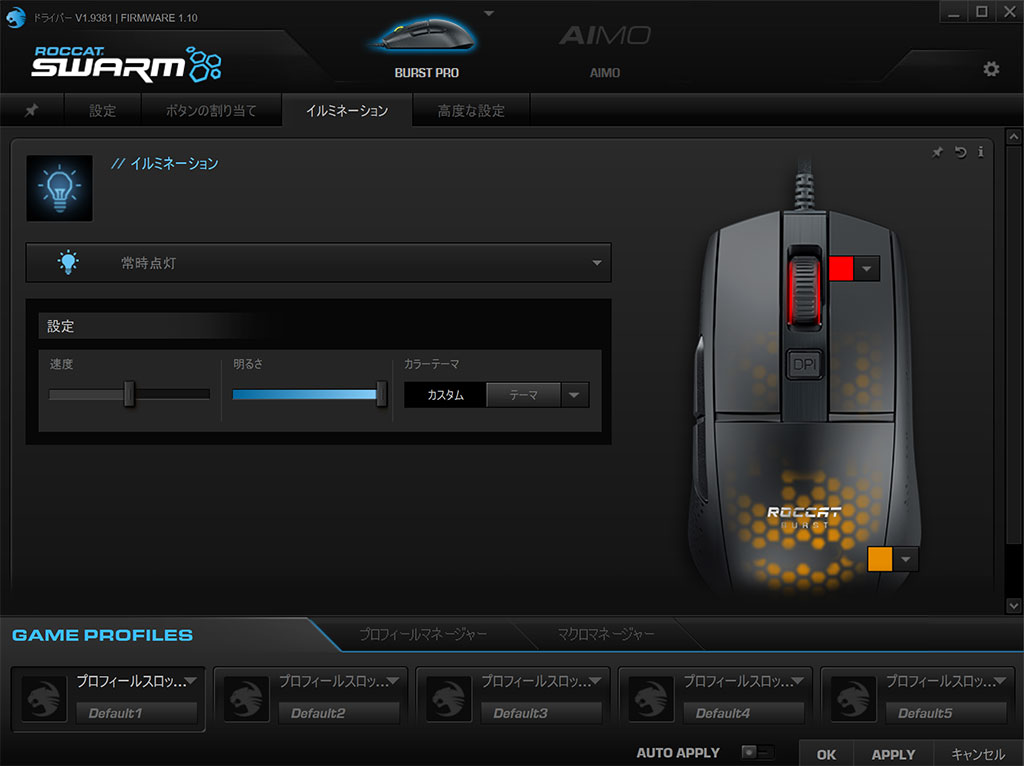Click the Default5 profile ROCCAT icon

pos(853,699)
